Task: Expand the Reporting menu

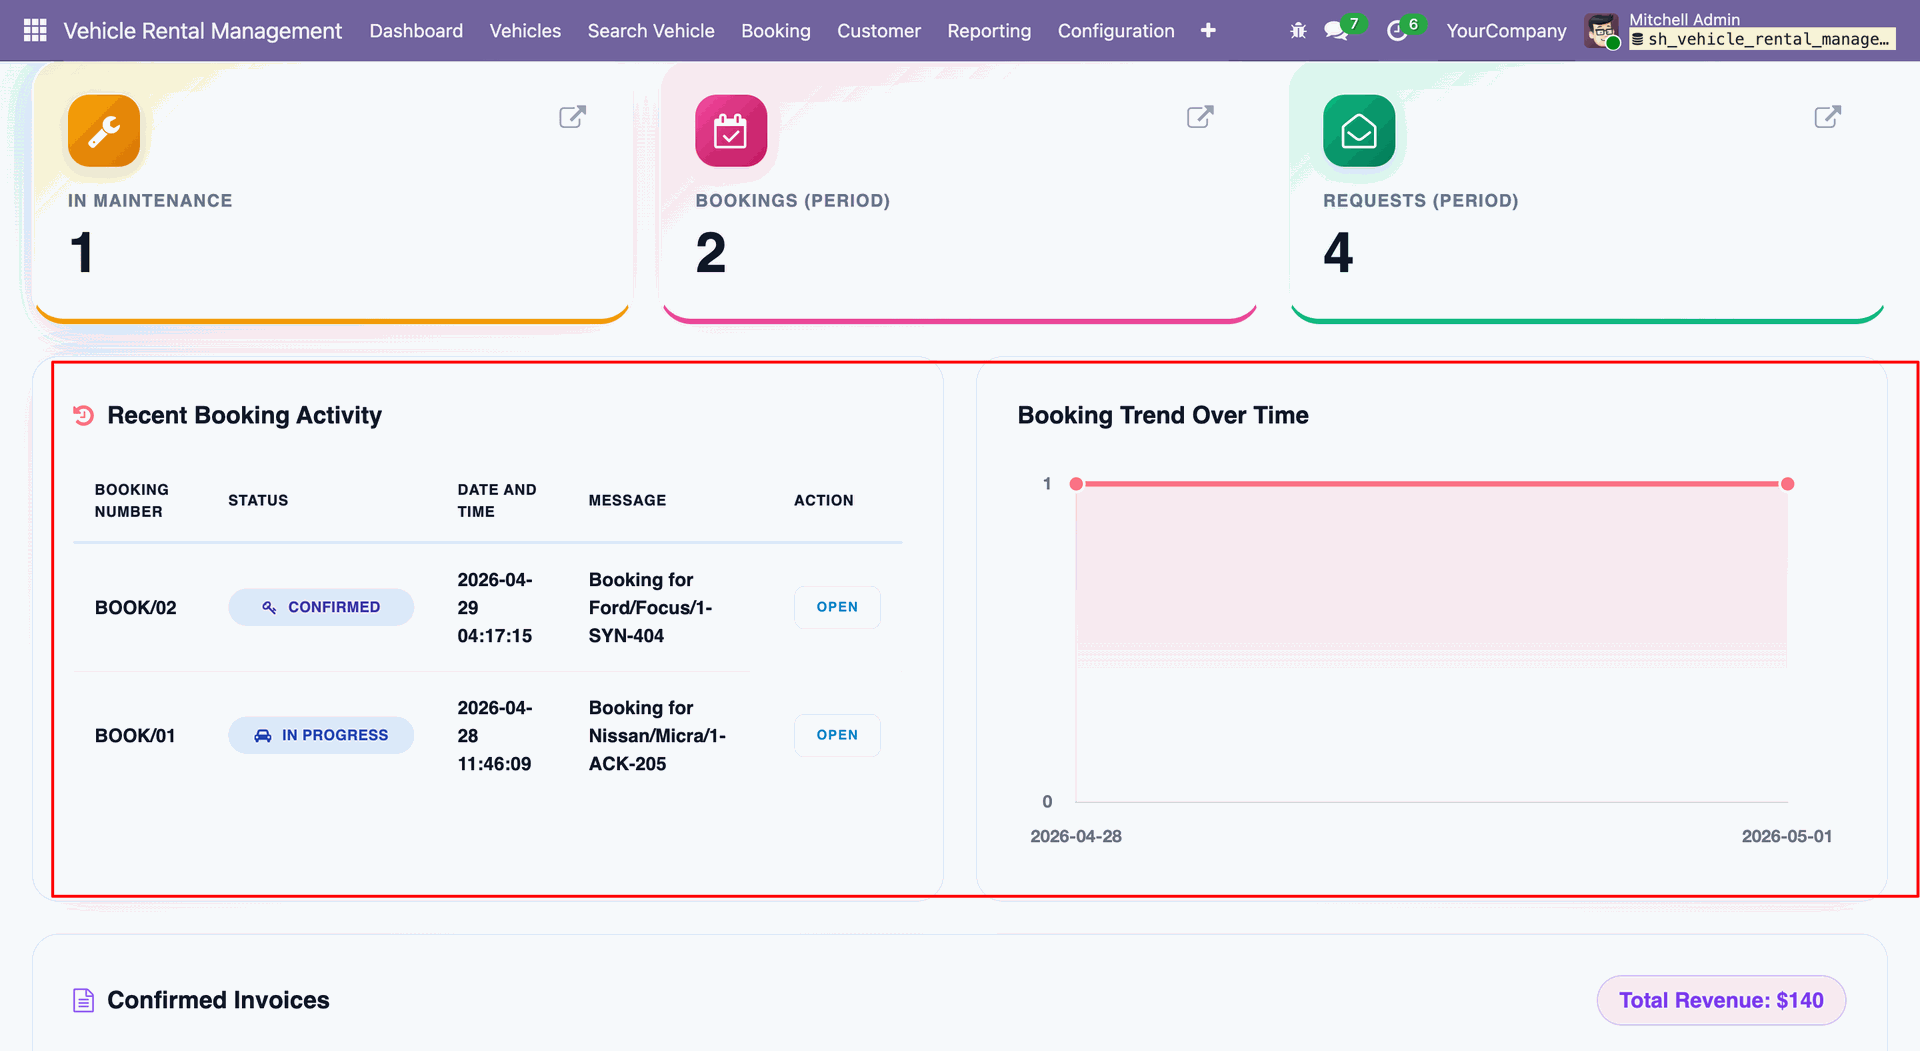Action: (989, 31)
